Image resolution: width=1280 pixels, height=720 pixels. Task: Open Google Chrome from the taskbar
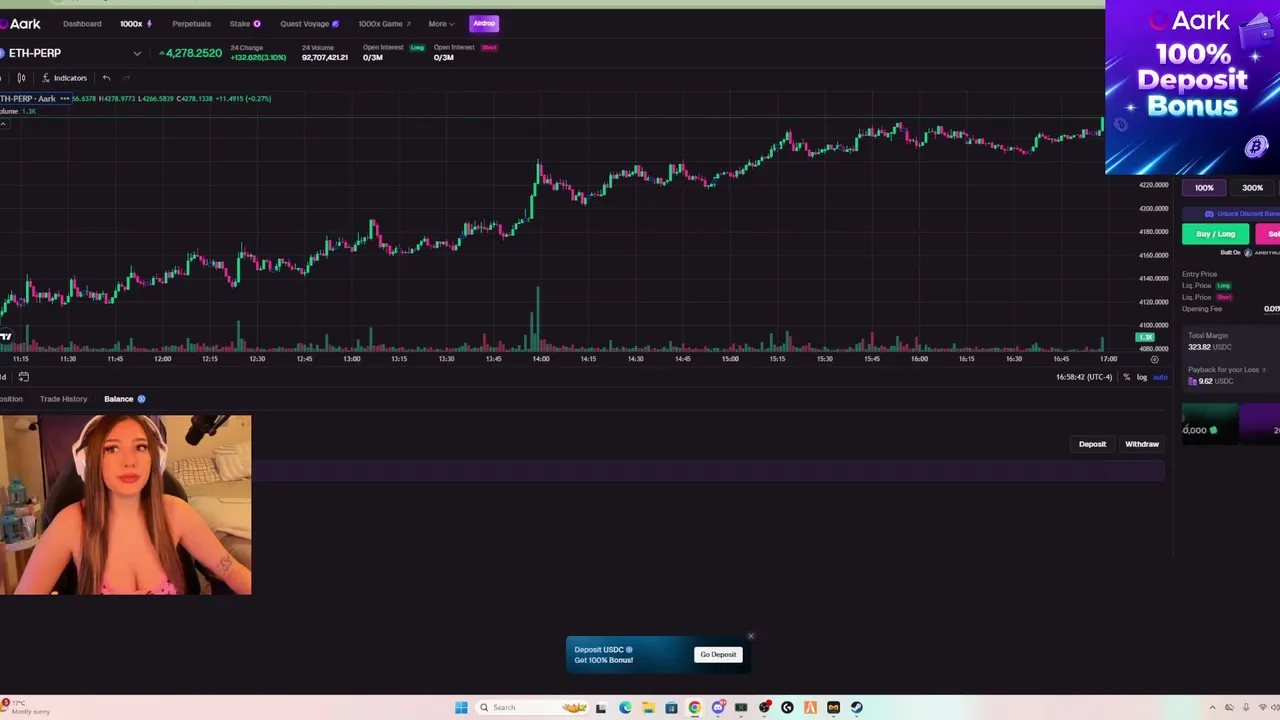[694, 708]
